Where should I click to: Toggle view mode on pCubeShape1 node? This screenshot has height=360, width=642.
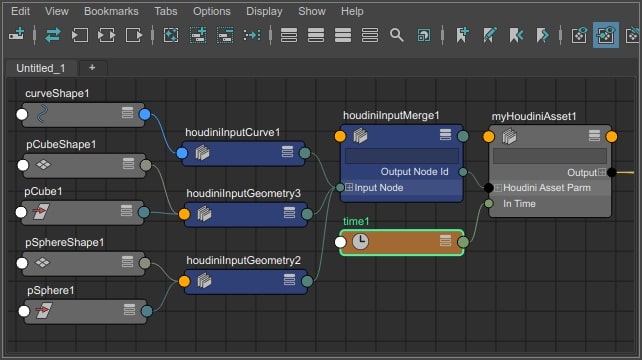click(x=128, y=164)
